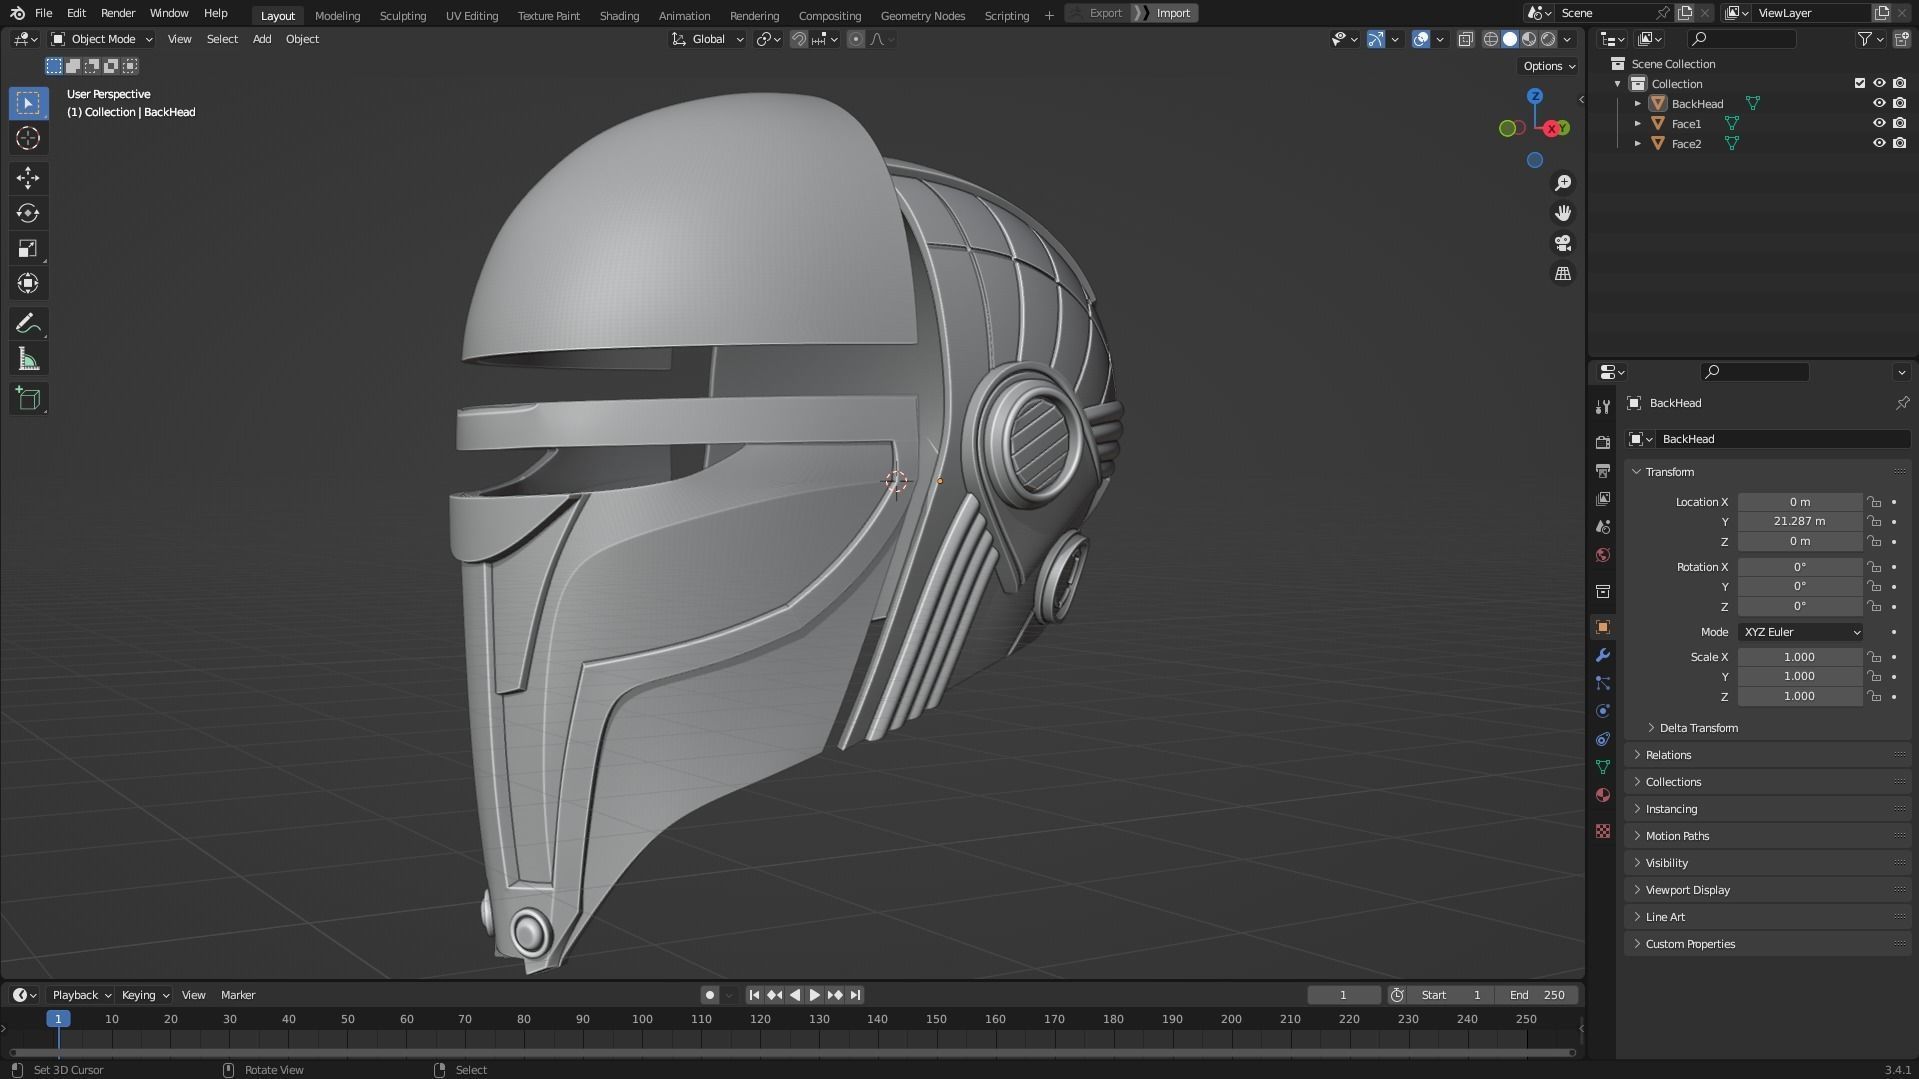Switch to the Sculpting workspace tab
Image resolution: width=1919 pixels, height=1079 pixels.
[402, 15]
